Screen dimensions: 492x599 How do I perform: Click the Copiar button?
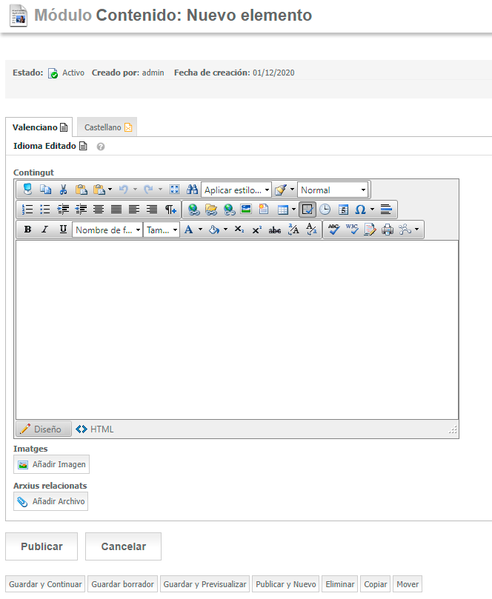[375, 584]
